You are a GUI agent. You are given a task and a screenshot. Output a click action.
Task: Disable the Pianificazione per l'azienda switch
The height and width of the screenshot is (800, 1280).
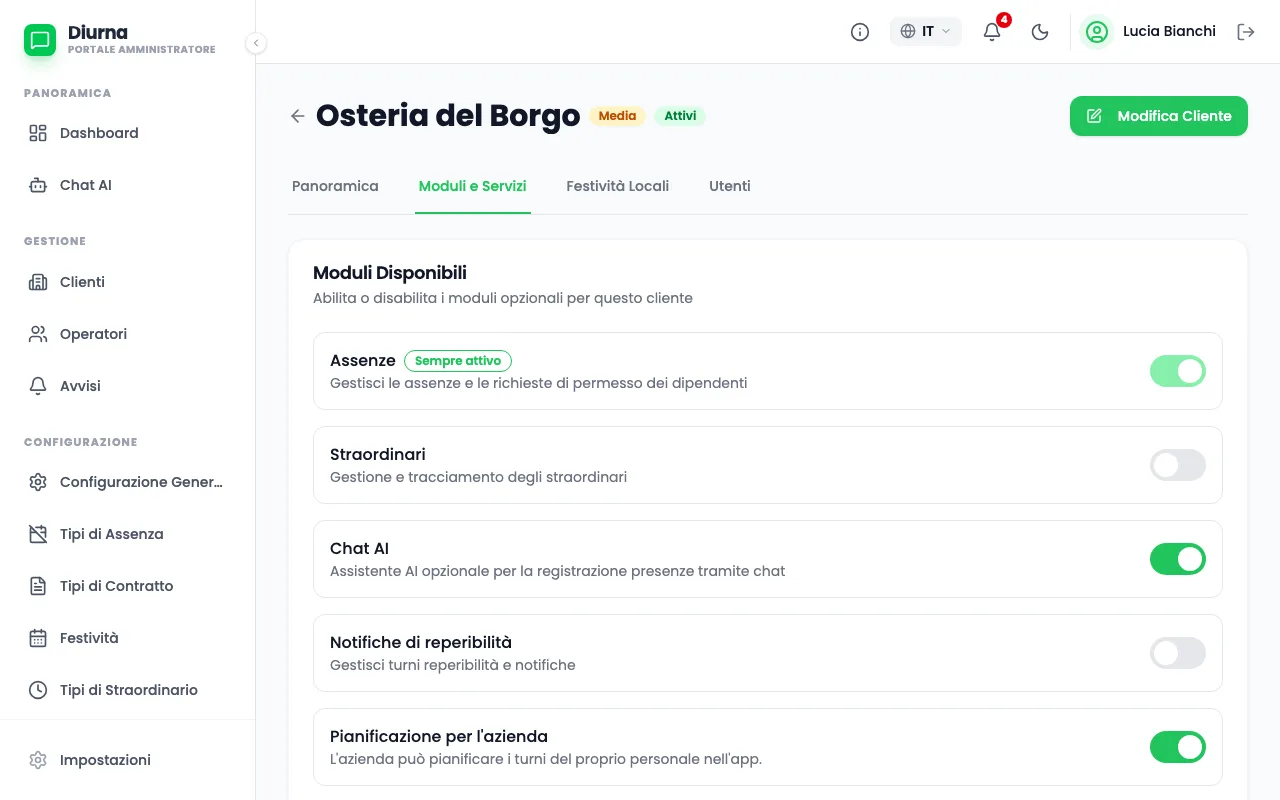[1178, 747]
